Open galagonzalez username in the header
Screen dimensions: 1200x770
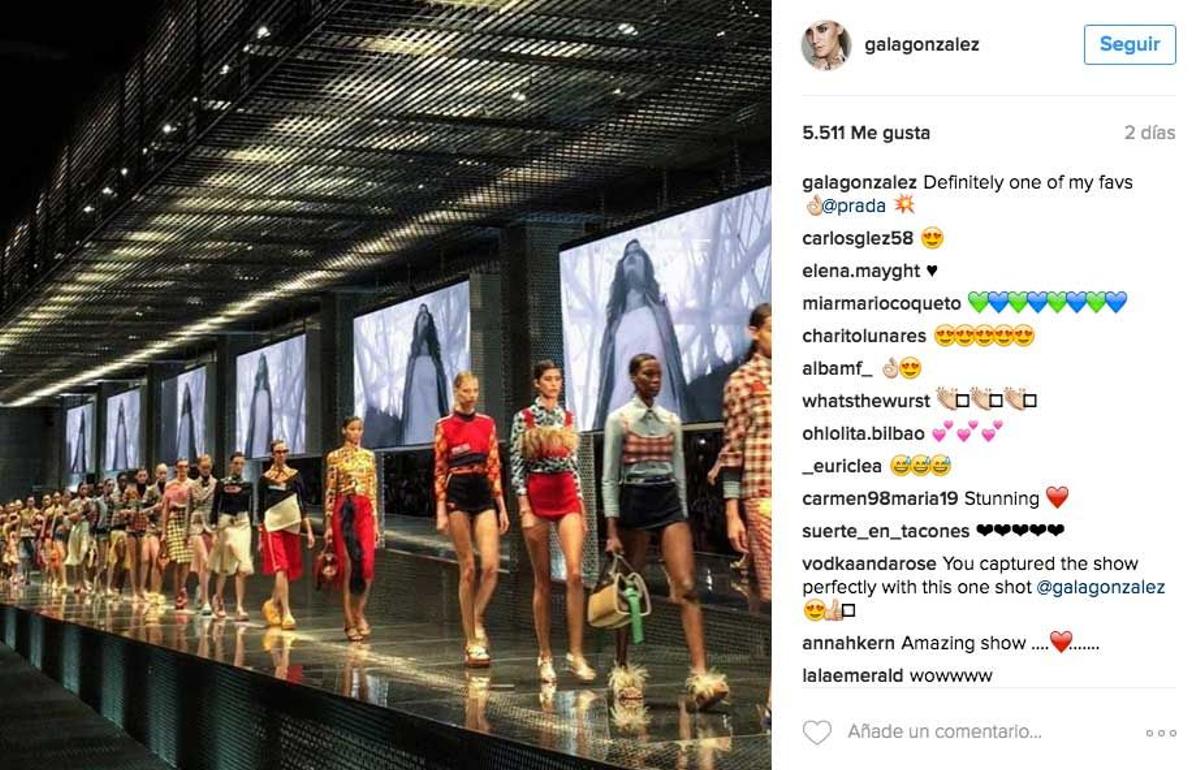click(x=921, y=45)
